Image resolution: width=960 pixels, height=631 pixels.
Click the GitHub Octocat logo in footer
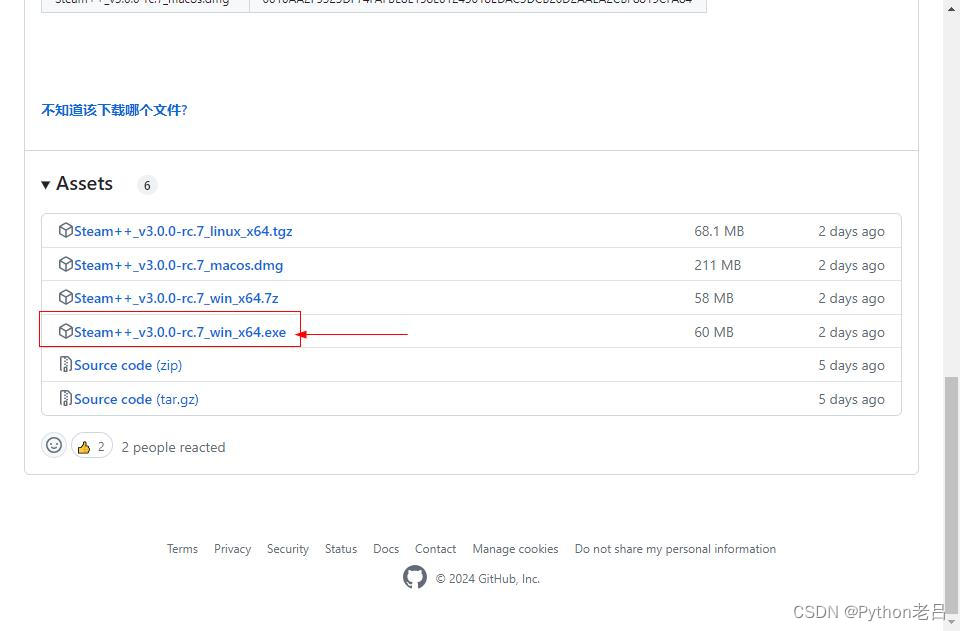point(415,577)
